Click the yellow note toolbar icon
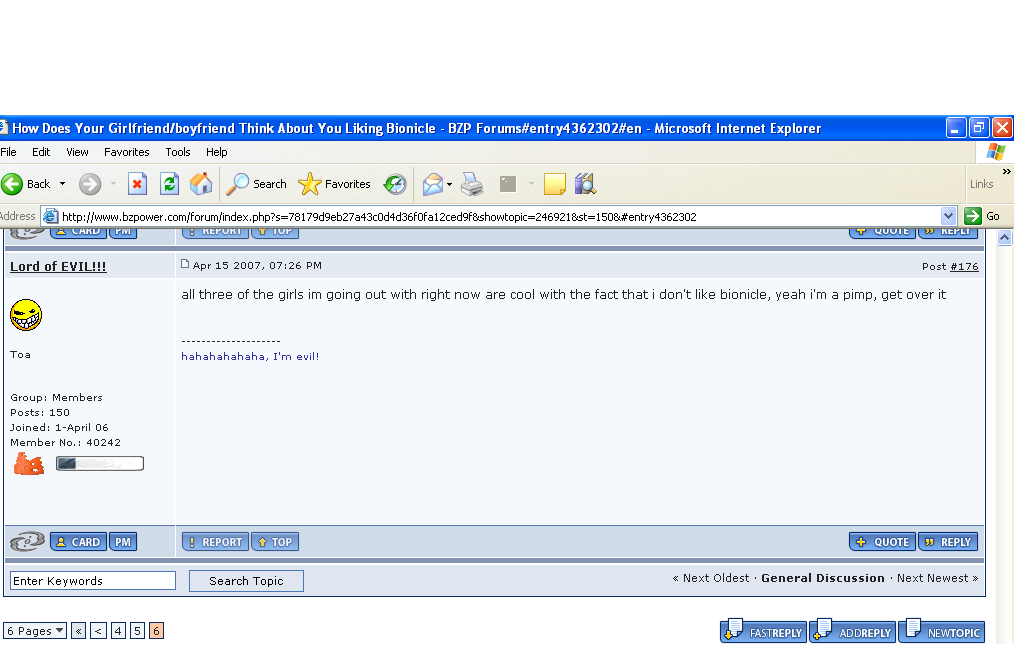Image resolution: width=1015 pixels, height=651 pixels. pos(555,184)
